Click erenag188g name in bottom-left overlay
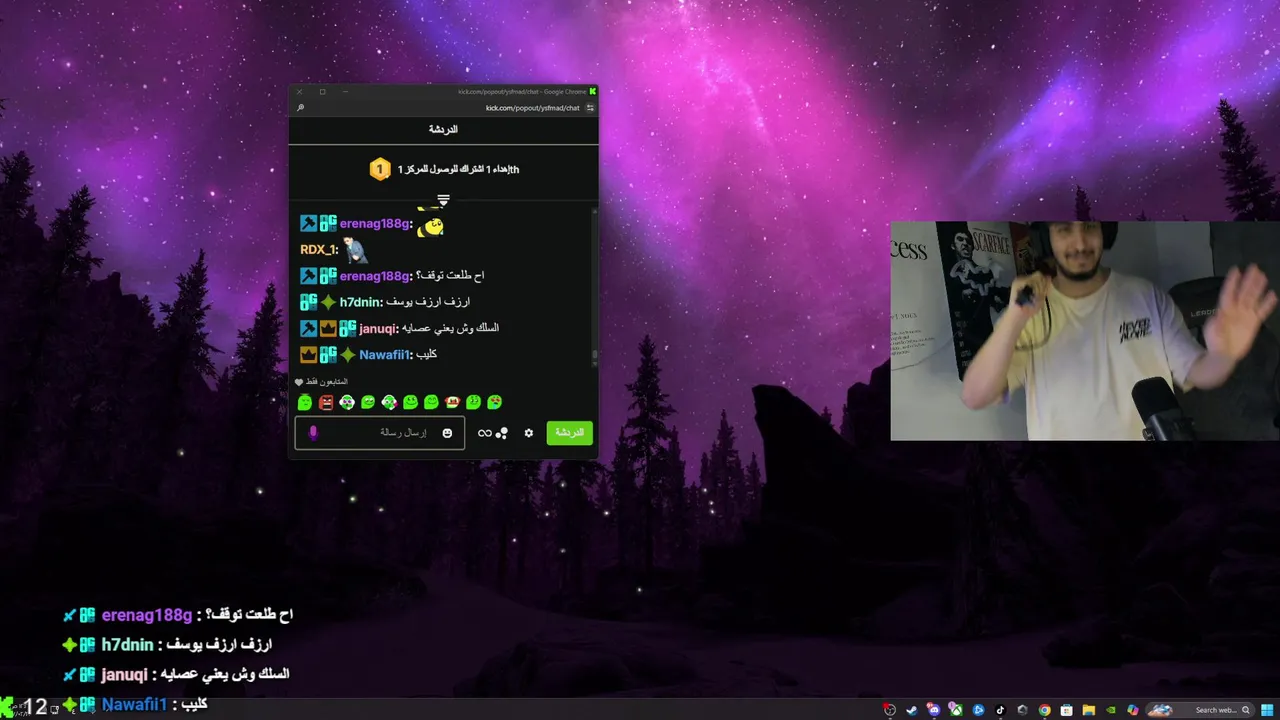1280x720 pixels. 147,615
